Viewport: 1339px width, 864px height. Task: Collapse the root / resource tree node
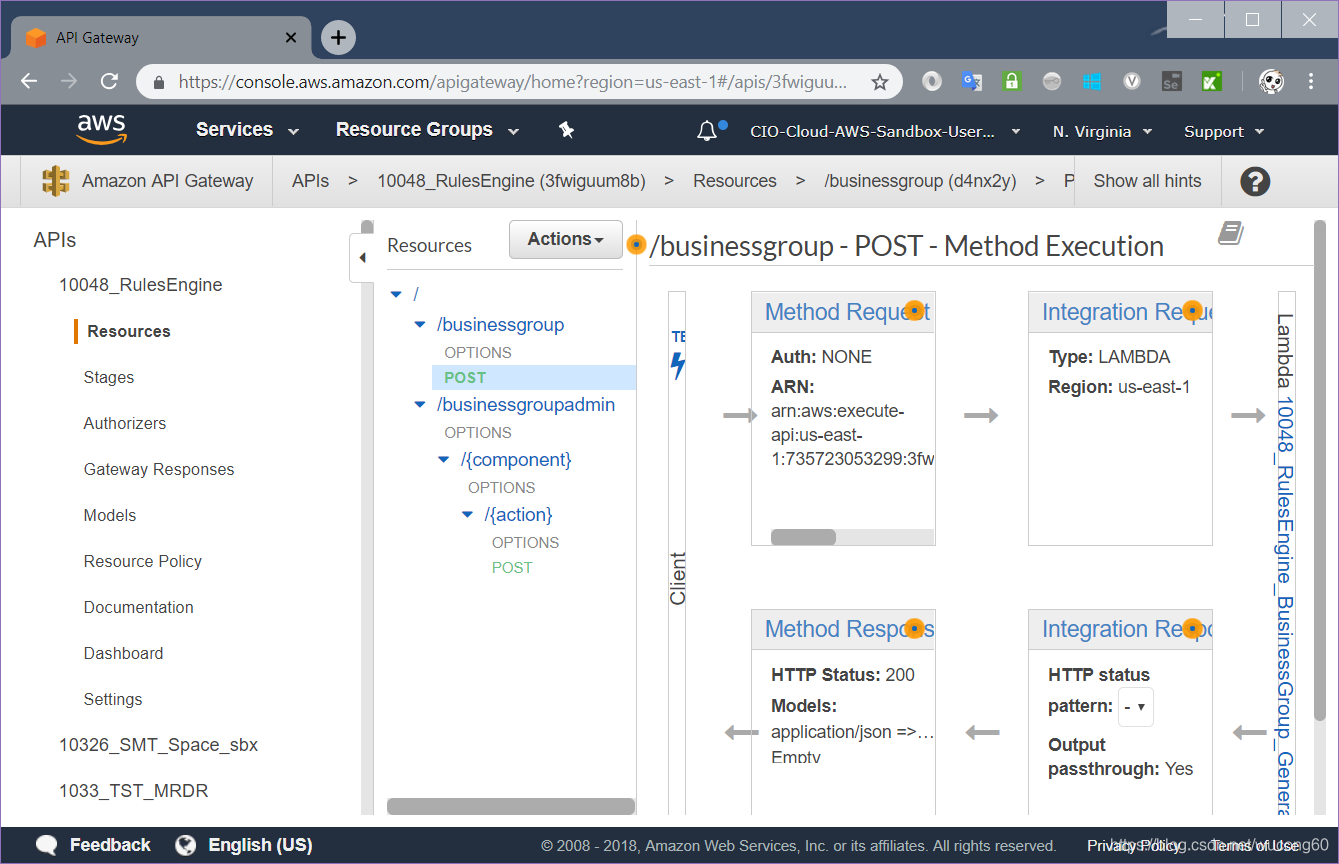click(396, 294)
